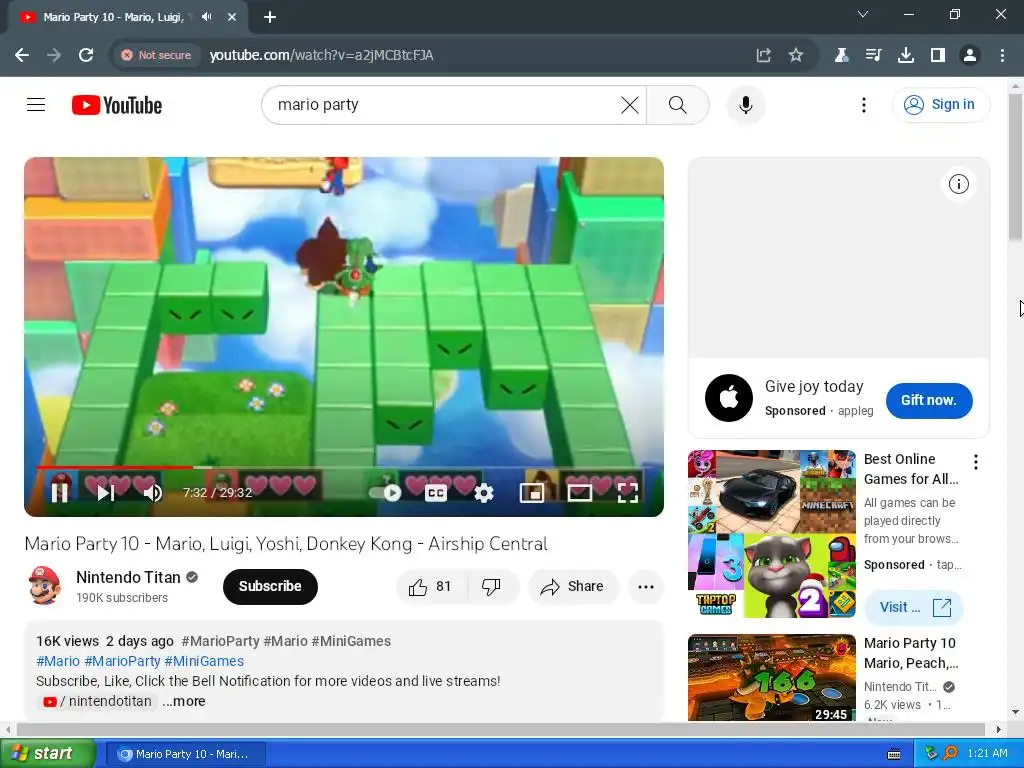Select the address bar URL

pyautogui.click(x=321, y=55)
